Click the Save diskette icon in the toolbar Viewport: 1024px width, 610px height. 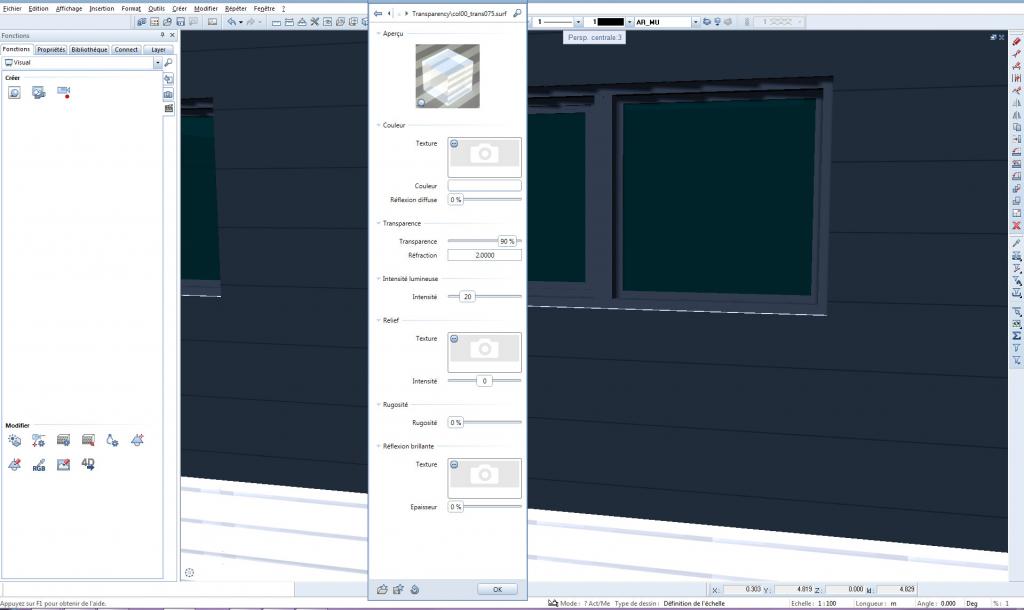181,22
